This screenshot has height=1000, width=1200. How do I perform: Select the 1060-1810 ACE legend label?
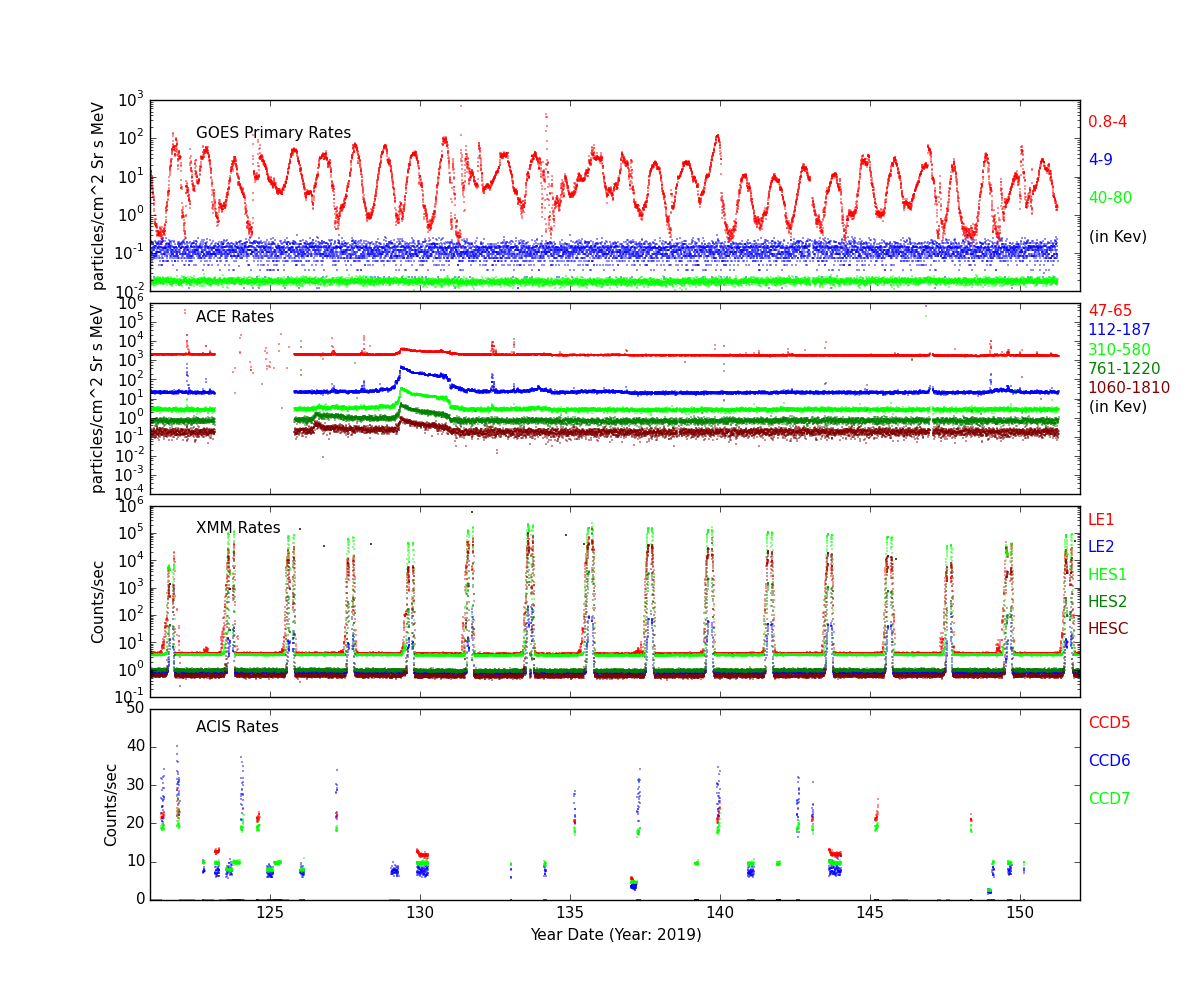(x=1128, y=388)
